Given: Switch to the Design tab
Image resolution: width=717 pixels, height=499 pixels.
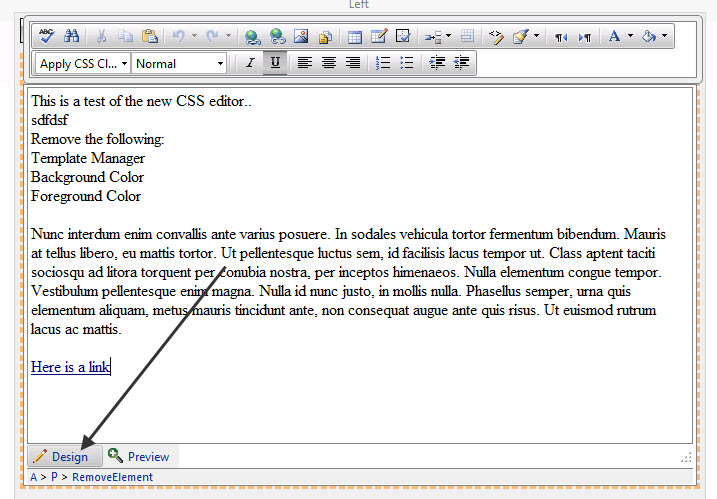Looking at the screenshot, I should 64,456.
